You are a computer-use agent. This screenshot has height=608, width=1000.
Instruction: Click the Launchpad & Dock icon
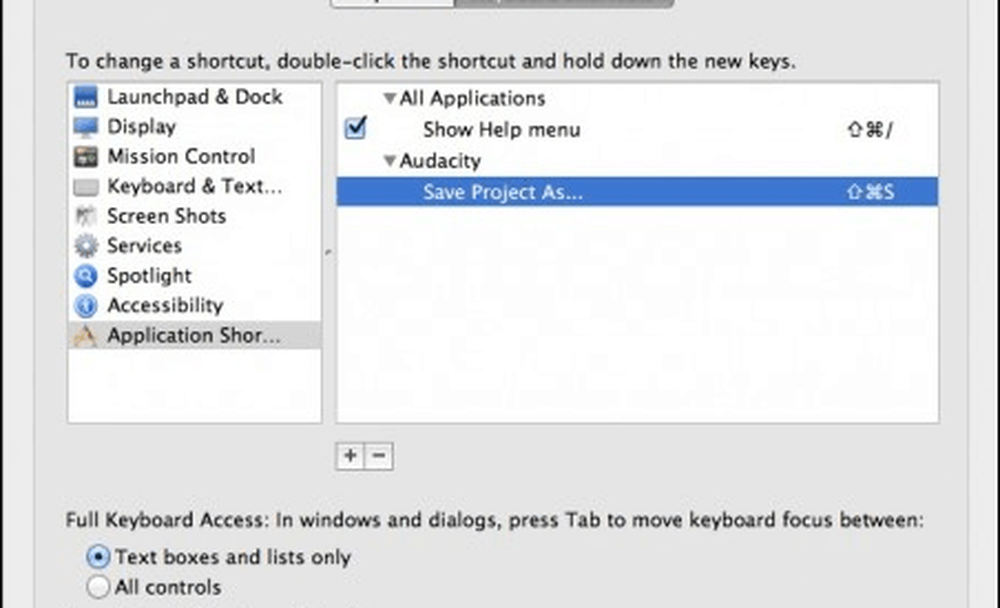[87, 97]
